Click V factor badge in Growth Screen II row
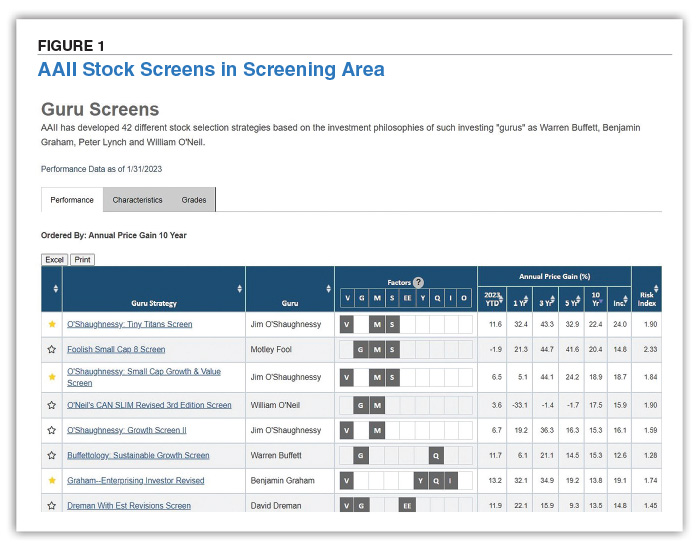 pos(346,430)
